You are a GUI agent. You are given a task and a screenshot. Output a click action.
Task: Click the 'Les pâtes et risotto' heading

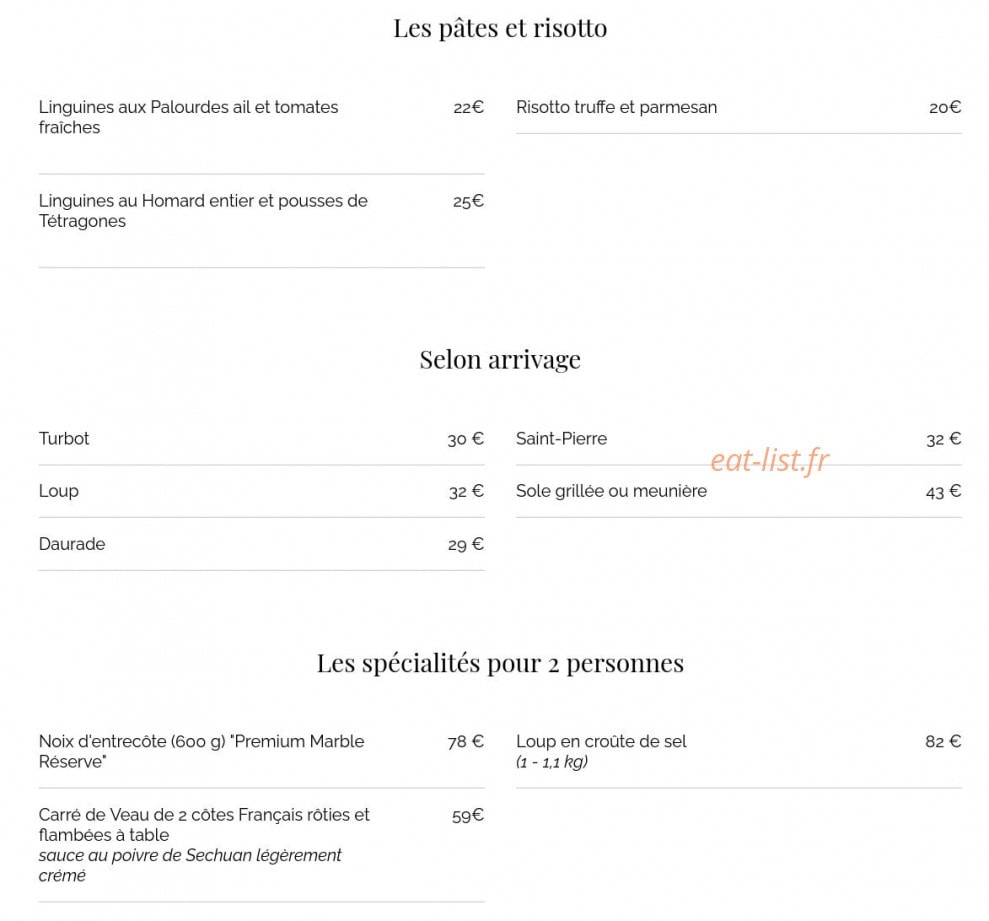click(500, 28)
